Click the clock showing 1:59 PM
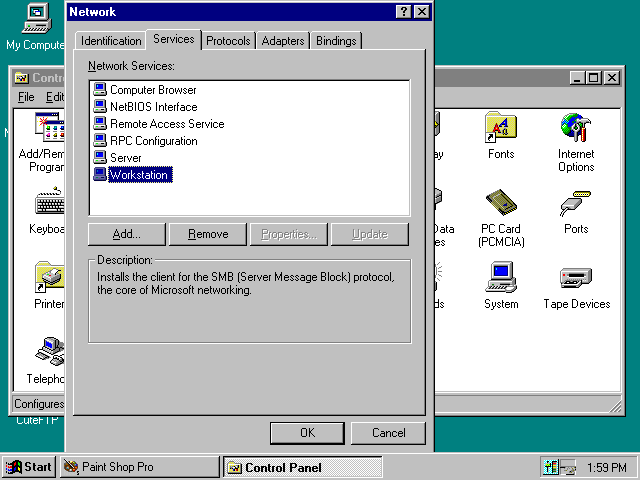The image size is (640, 480). pos(606,467)
